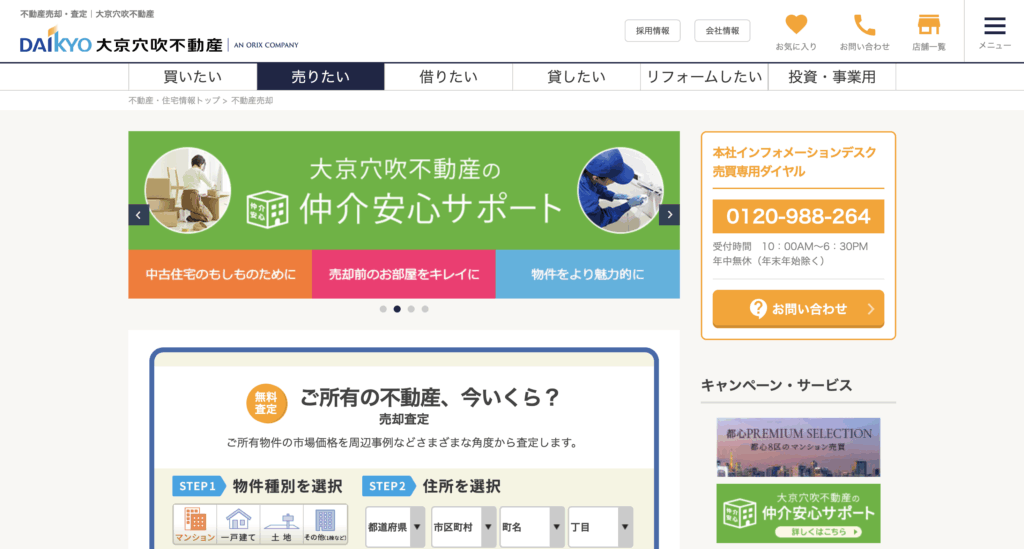The image size is (1024, 549).
Task: Switch to 投資・事業用 tab
Action: pos(832,77)
